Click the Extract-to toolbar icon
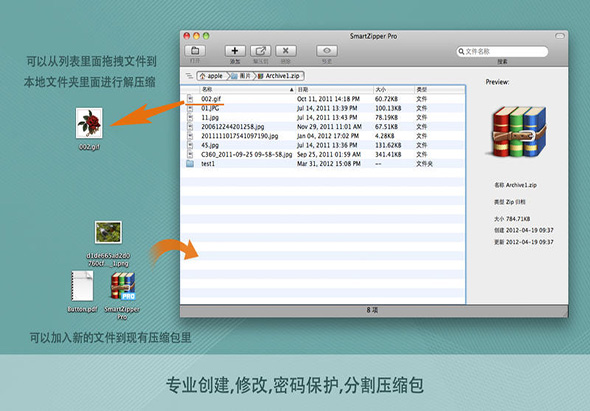The image size is (590, 411). click(x=260, y=50)
